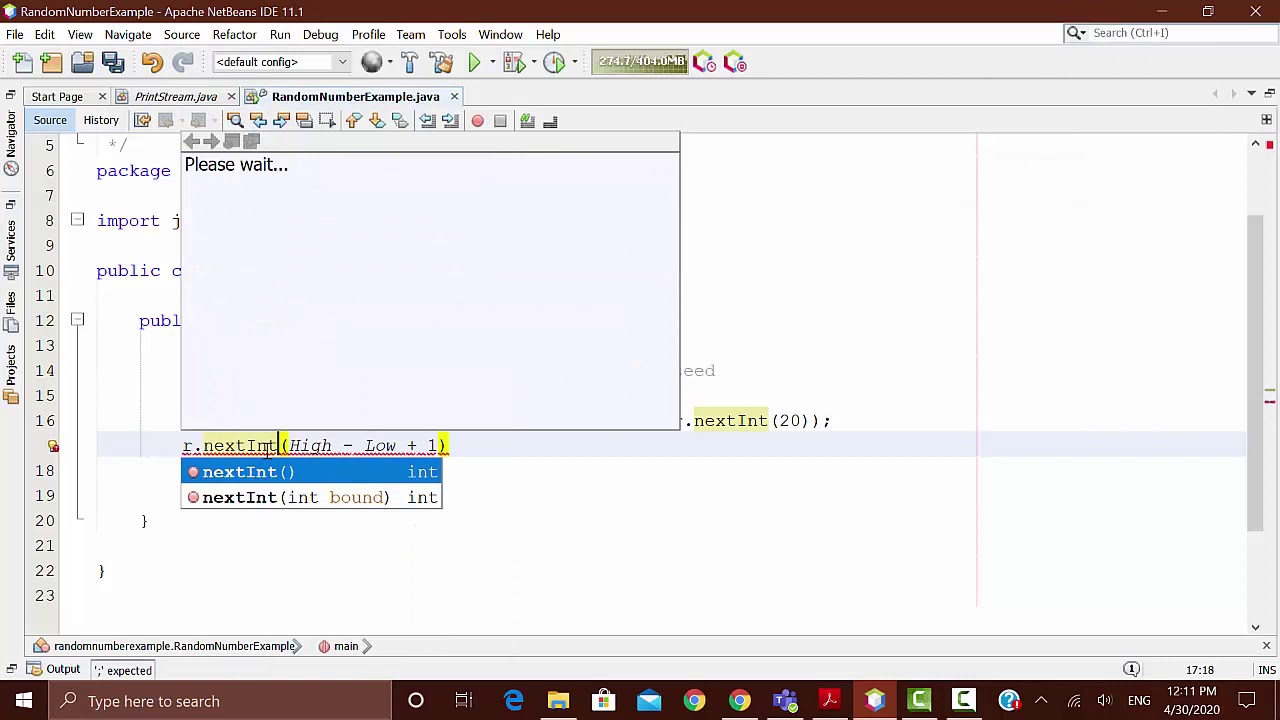Image resolution: width=1280 pixels, height=720 pixels.
Task: Click the Save All icon
Action: pos(113,62)
